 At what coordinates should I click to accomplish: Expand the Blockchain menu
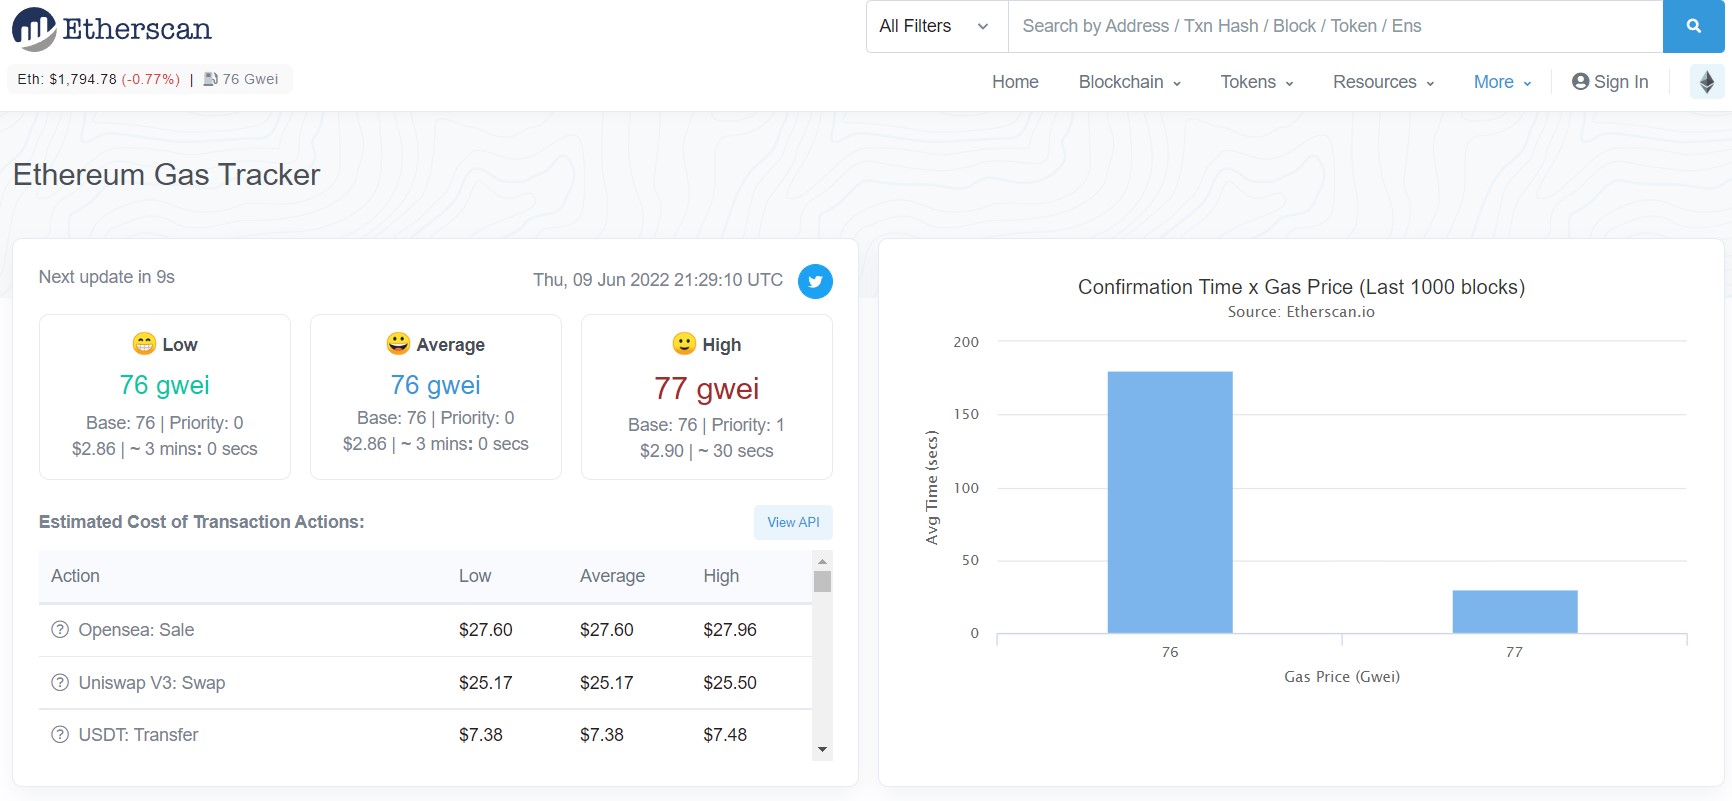pos(1129,82)
